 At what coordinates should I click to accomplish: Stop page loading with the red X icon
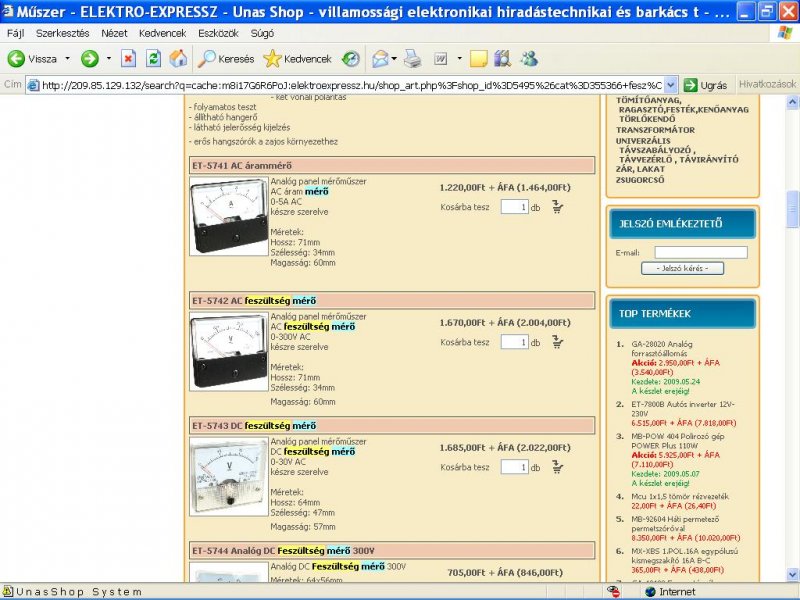[128, 59]
